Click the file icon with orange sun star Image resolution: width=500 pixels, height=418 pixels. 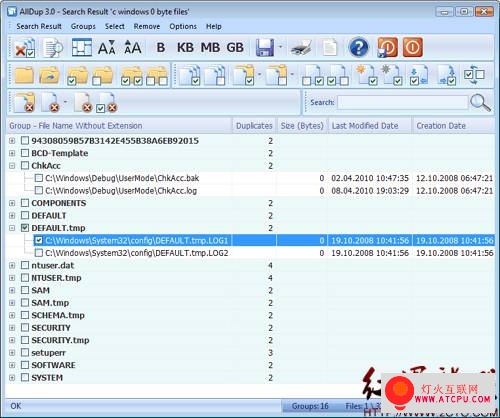point(366,75)
